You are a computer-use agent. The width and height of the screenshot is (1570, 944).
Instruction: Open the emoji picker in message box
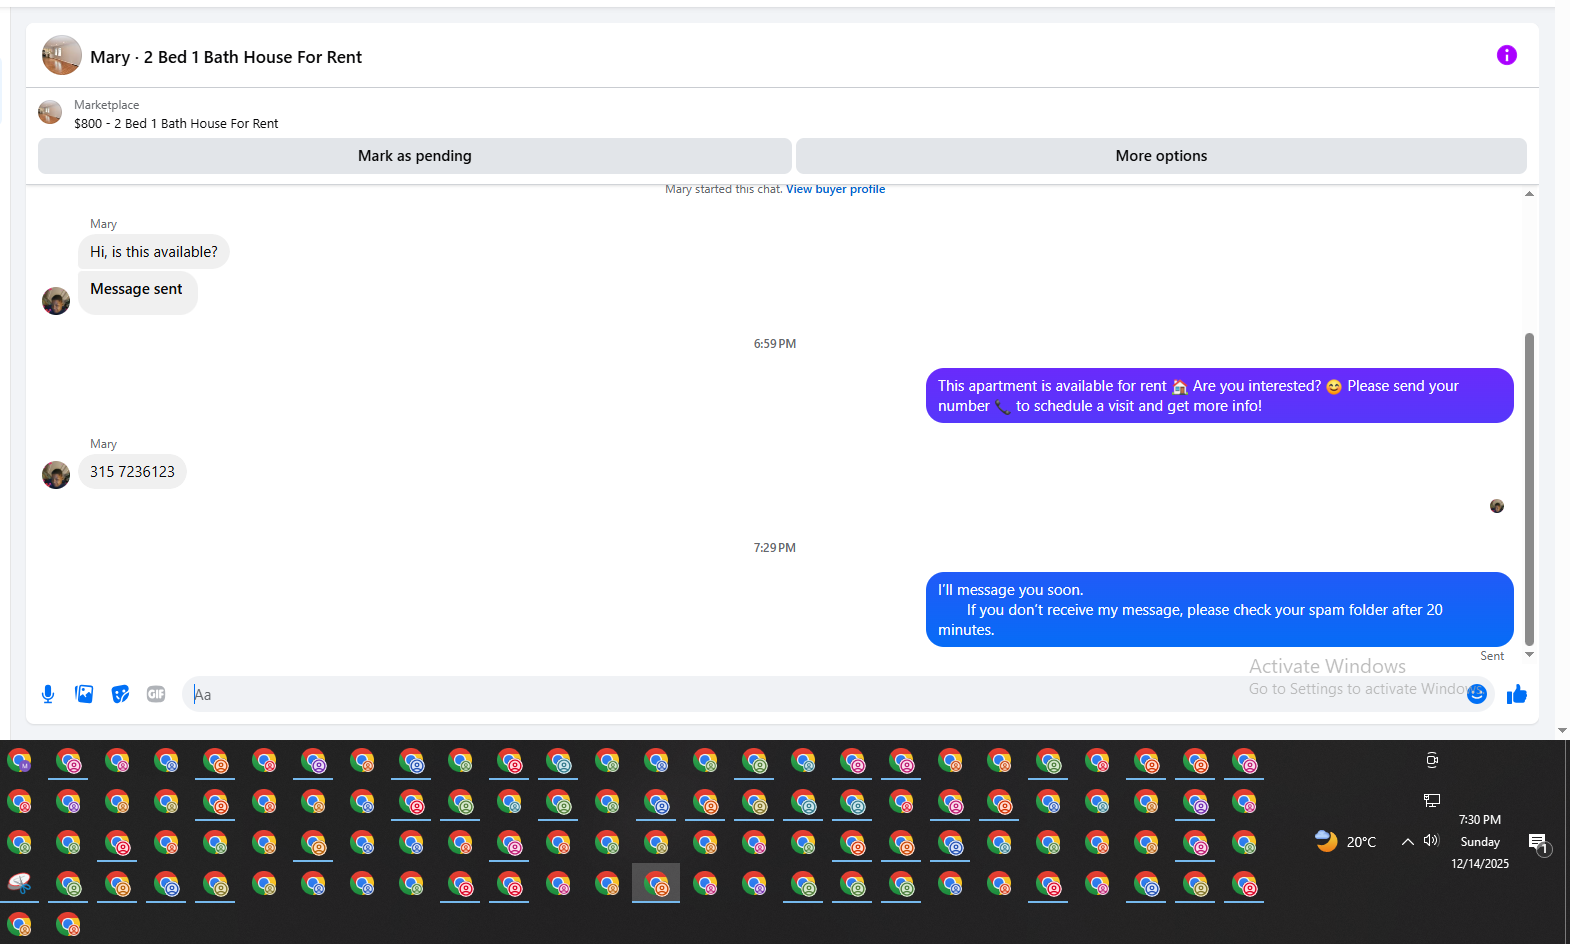point(1477,694)
